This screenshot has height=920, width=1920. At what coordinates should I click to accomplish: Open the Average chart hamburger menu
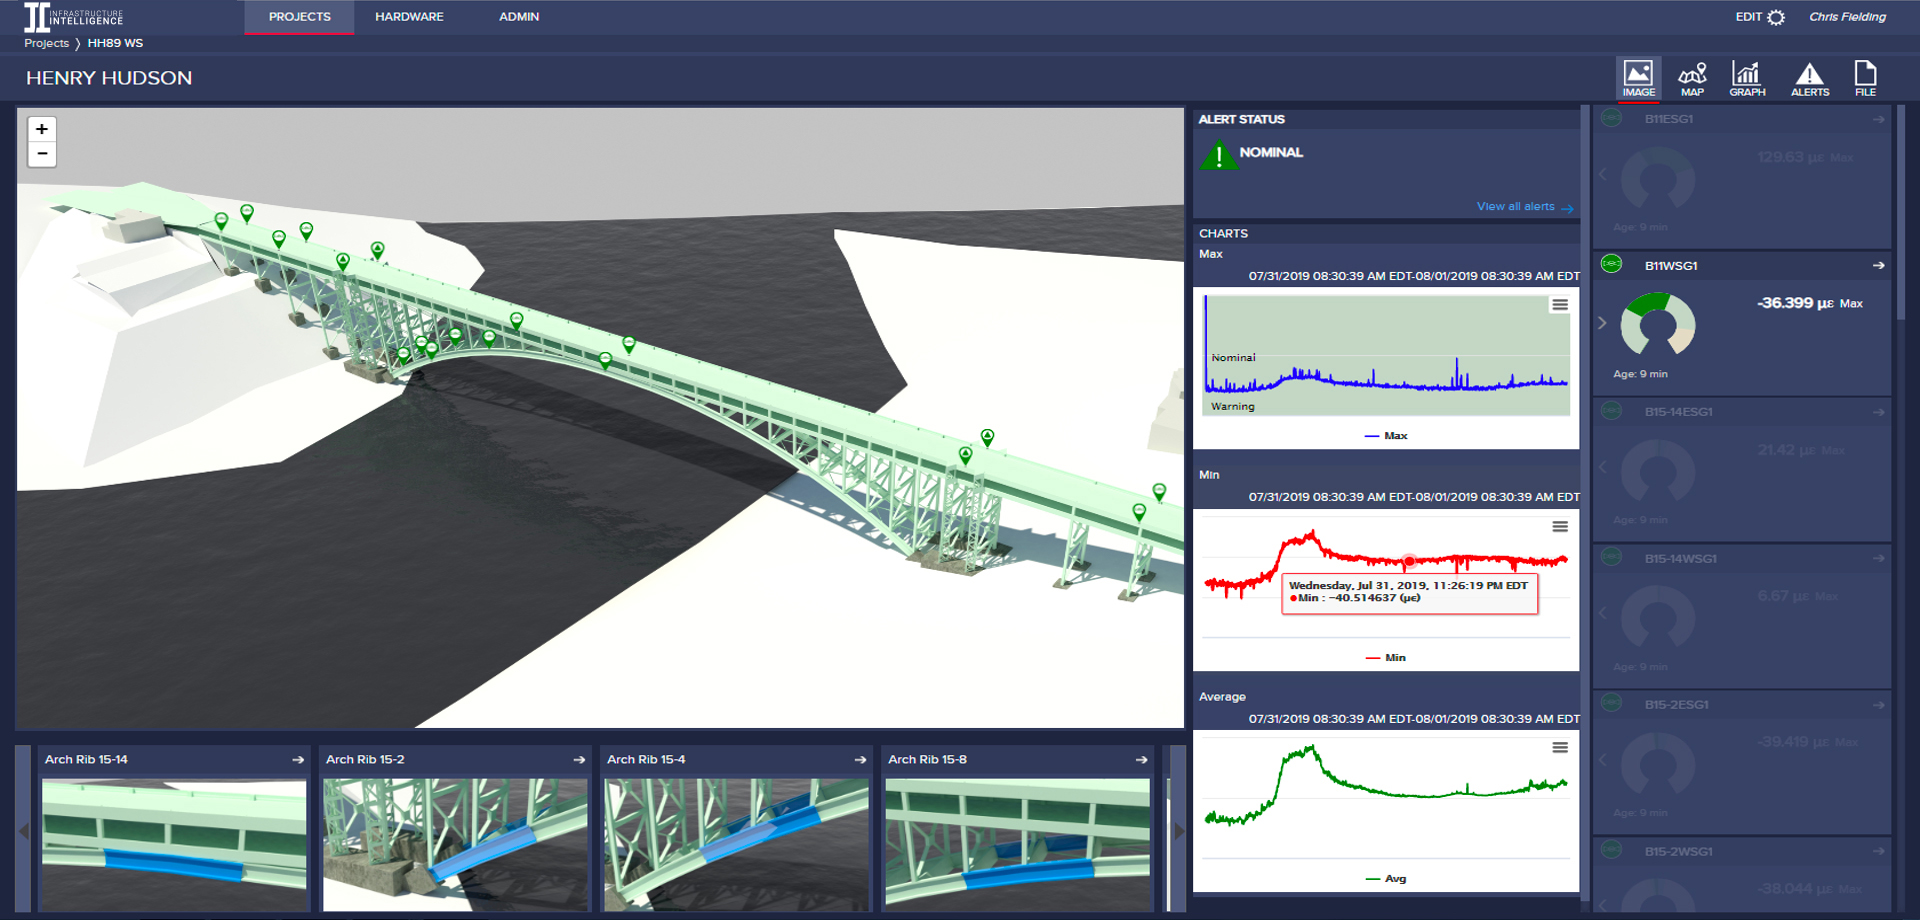click(1559, 748)
